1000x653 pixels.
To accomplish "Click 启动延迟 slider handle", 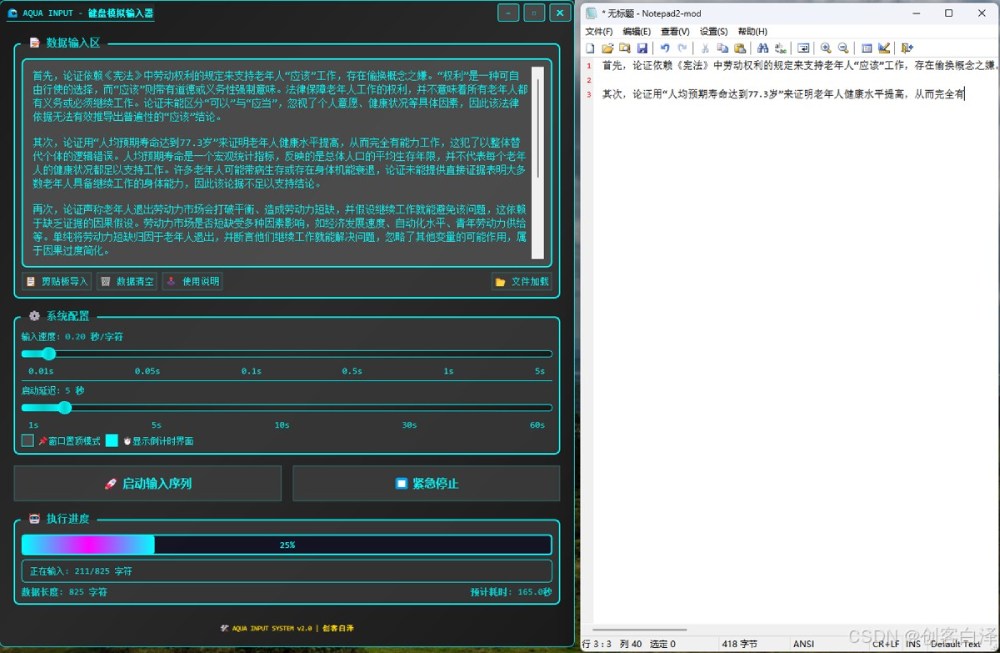I will [64, 408].
